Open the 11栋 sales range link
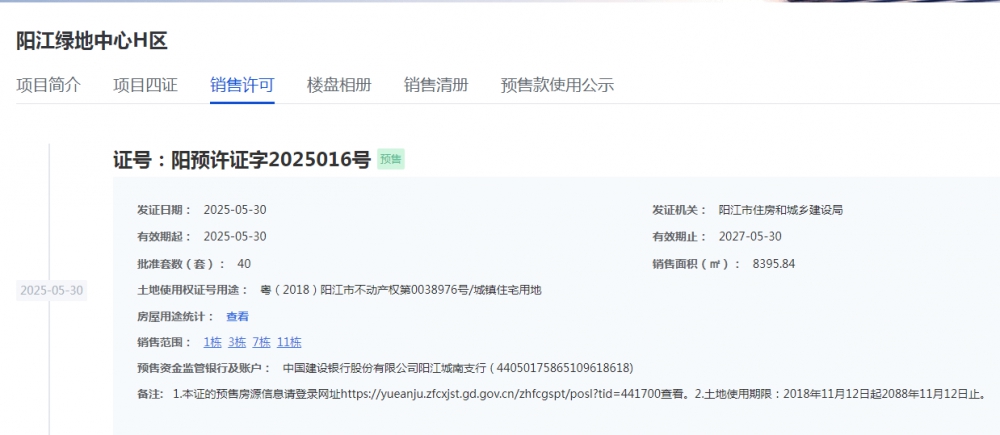 click(x=289, y=342)
